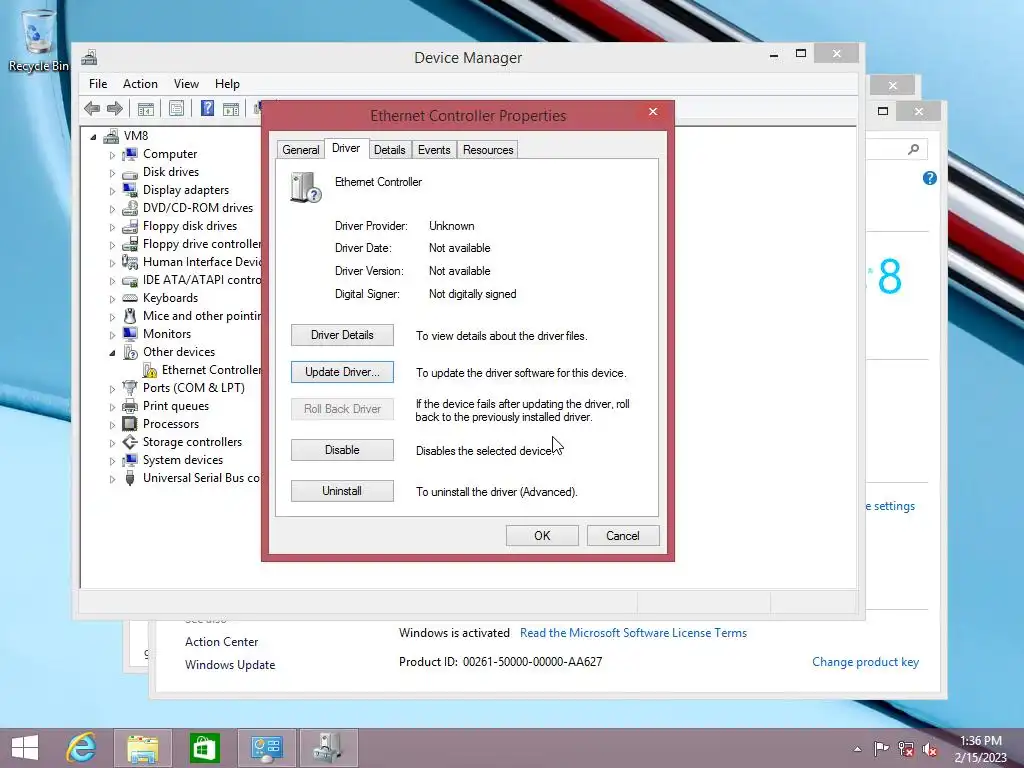Screen dimensions: 1024x768
Task: Expand the Floppy disk drives category
Action: point(112,227)
